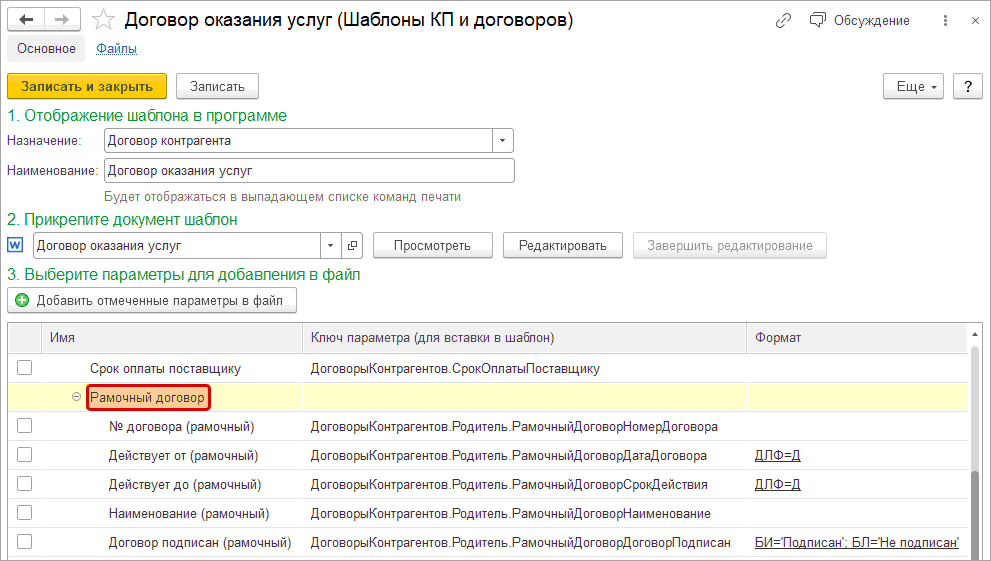The image size is (991, 561).
Task: Check the Срок оплаты поставщику parameter
Action: click(24, 368)
